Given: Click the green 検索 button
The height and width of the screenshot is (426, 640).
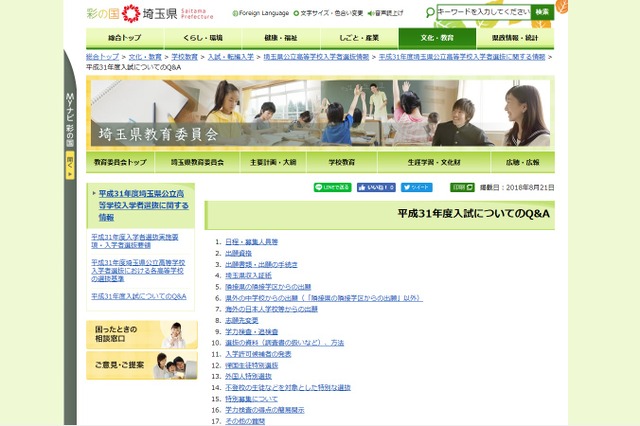Looking at the screenshot, I should pos(542,12).
